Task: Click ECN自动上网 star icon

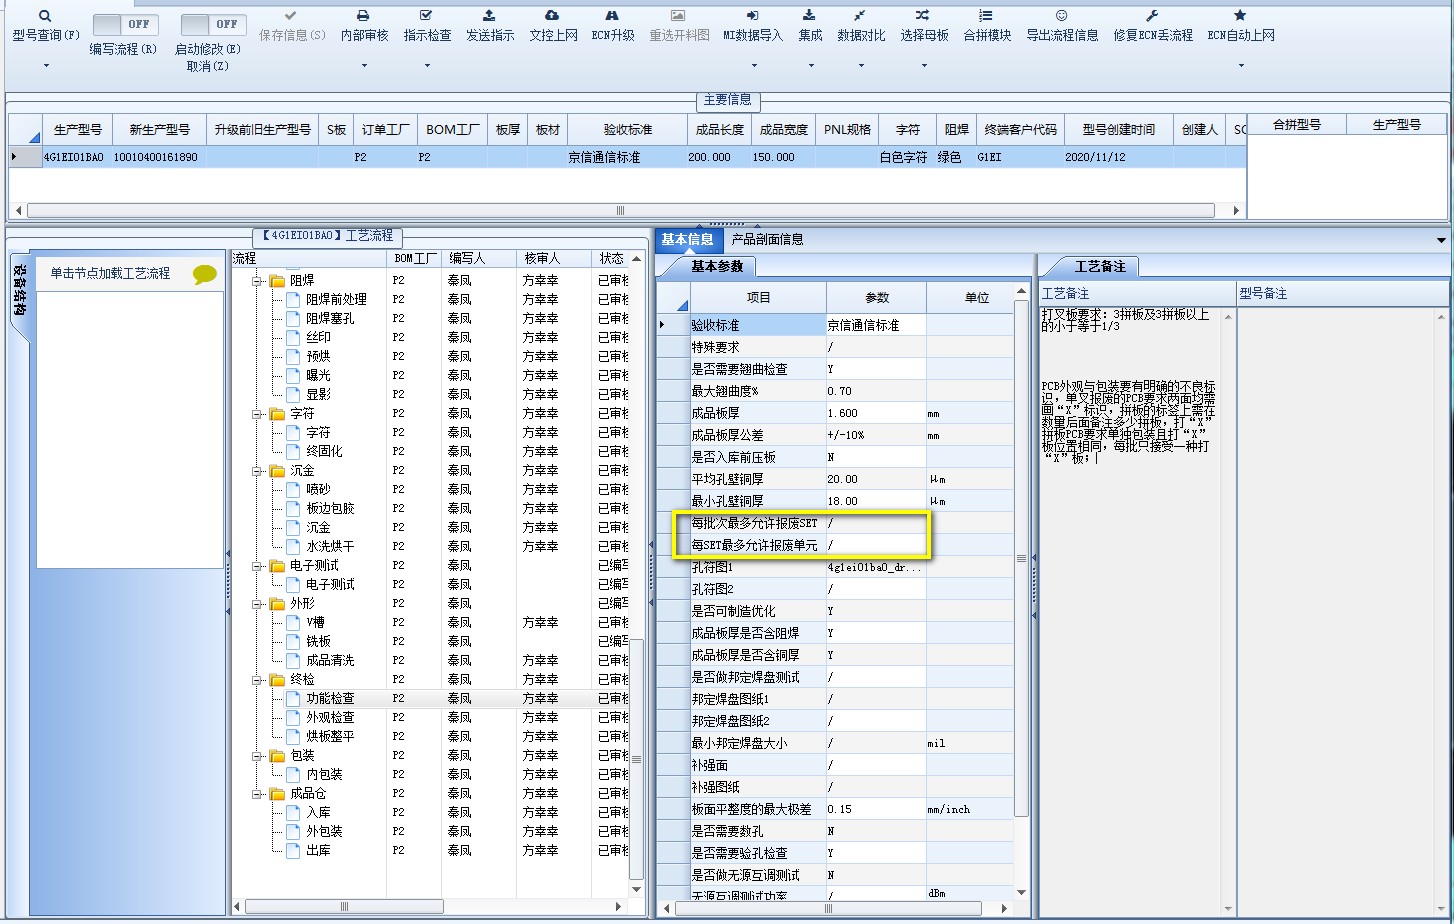Action: point(1240,17)
